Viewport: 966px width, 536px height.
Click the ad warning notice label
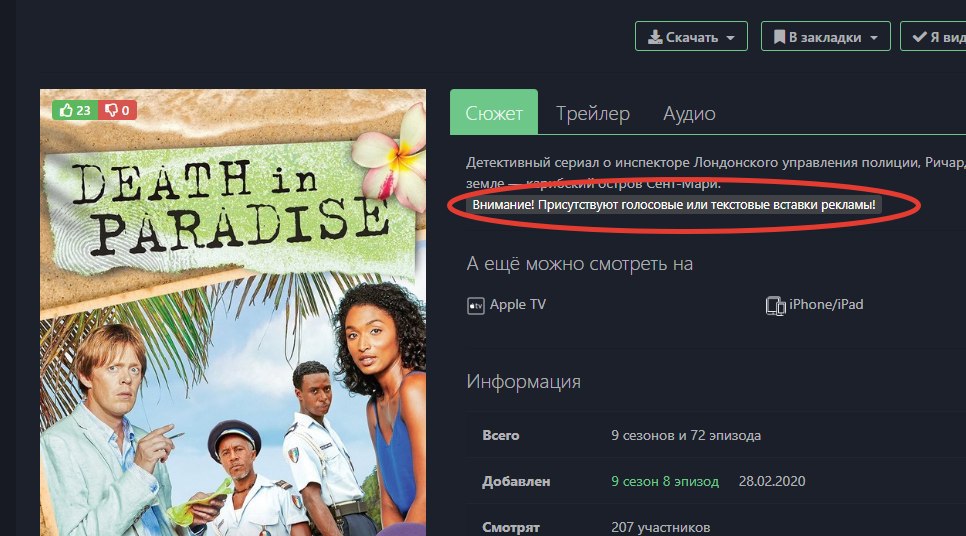click(674, 205)
